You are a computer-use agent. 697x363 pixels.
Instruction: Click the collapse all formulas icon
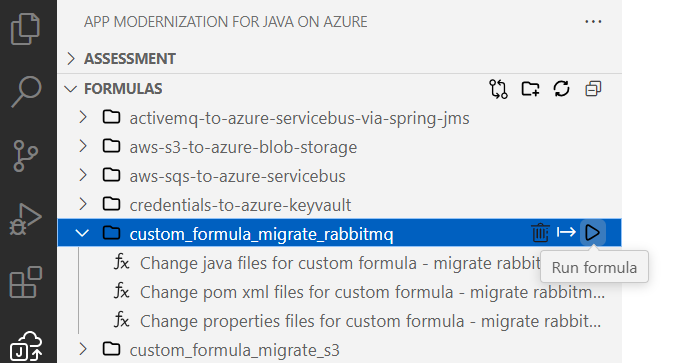593,89
